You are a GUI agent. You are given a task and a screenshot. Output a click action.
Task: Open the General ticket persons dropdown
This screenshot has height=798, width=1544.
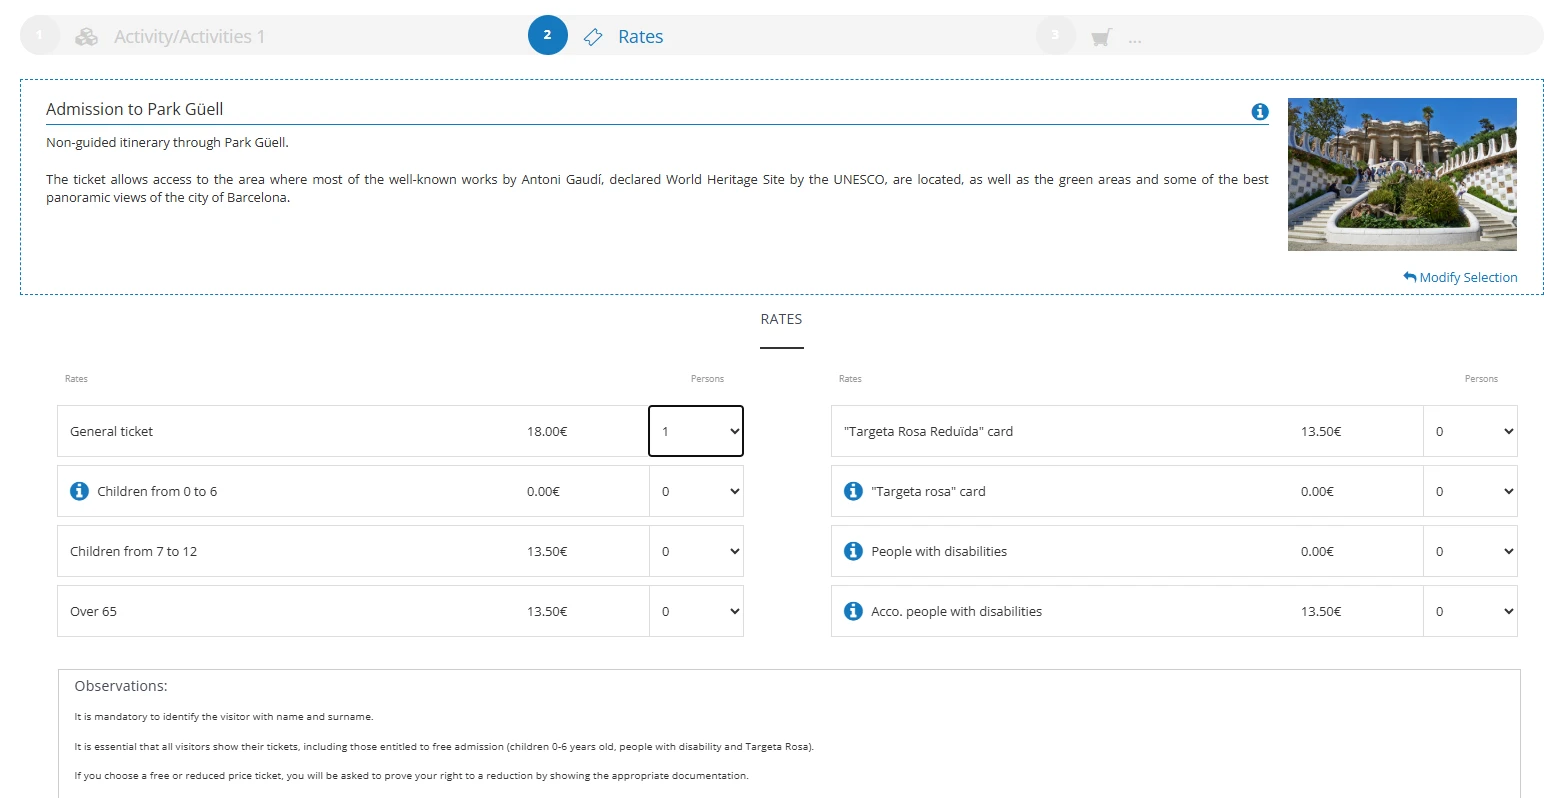pyautogui.click(x=696, y=431)
